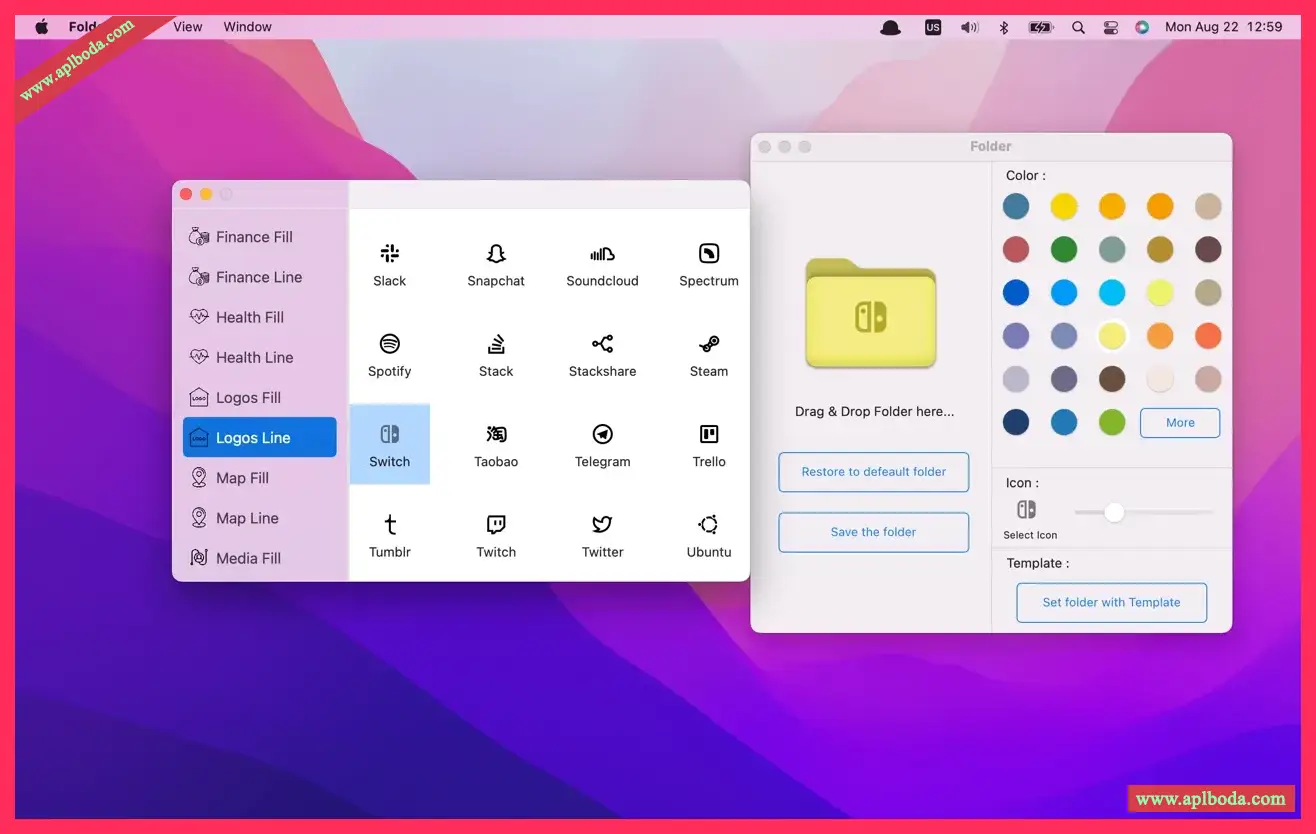
Task: Switch to the Logos Fill category
Action: (x=260, y=397)
